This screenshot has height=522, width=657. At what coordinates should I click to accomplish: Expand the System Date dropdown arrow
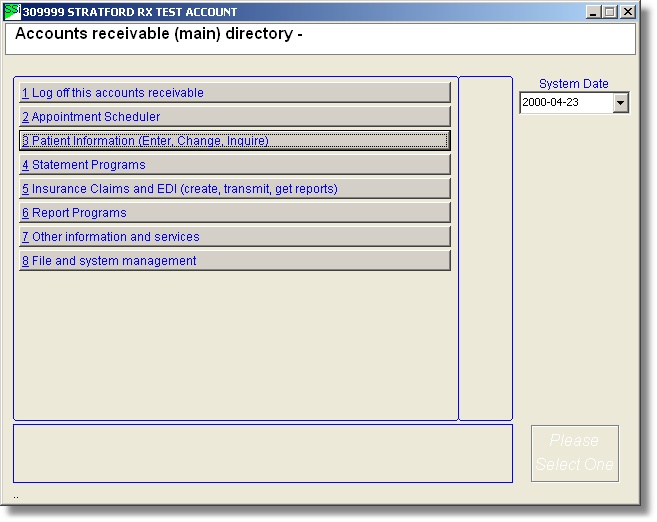[x=620, y=103]
